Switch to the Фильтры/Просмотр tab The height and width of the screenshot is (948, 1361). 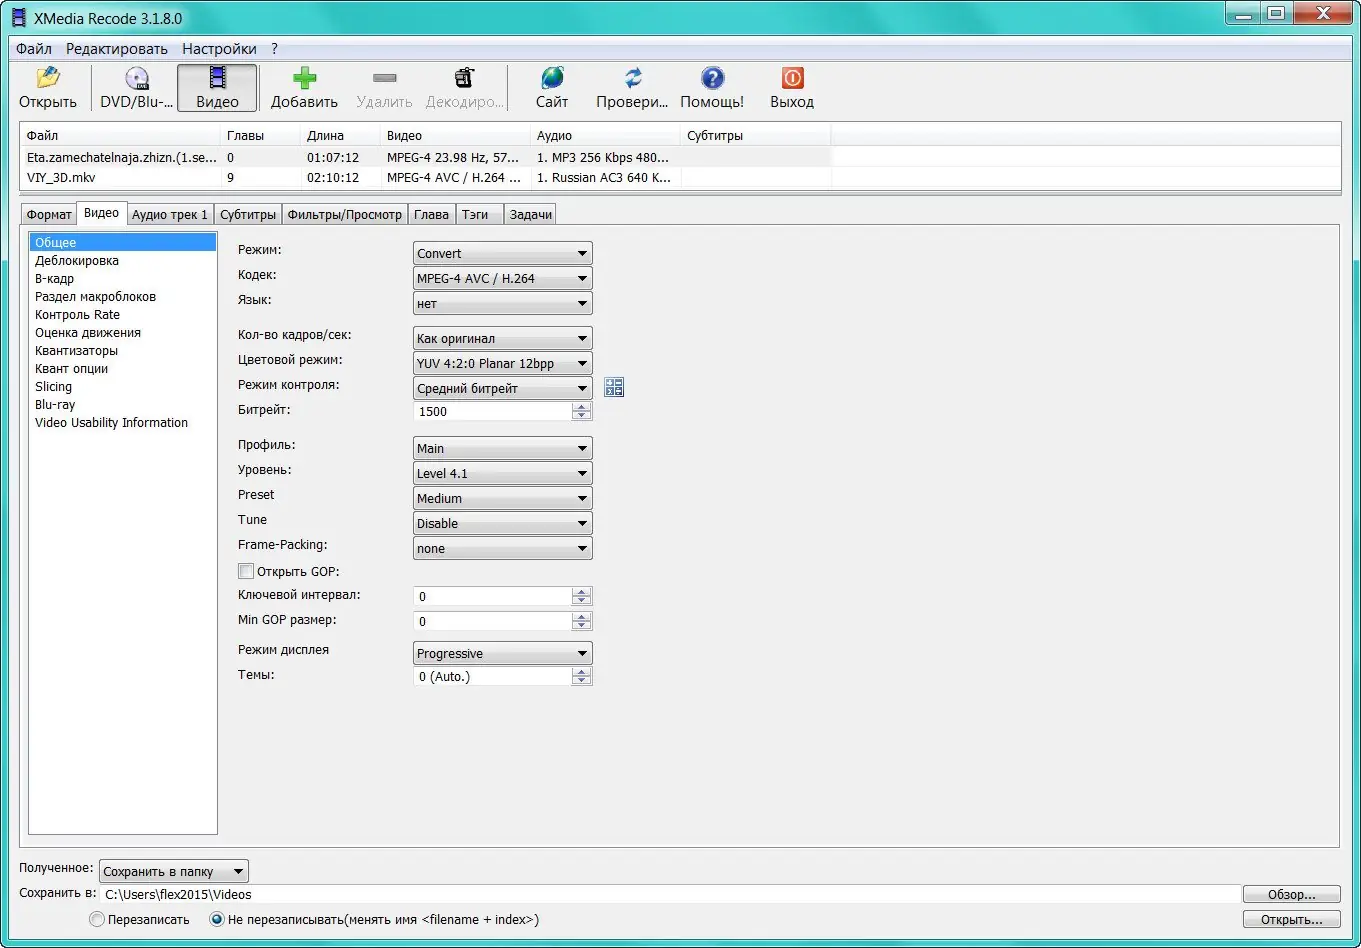[x=345, y=214]
